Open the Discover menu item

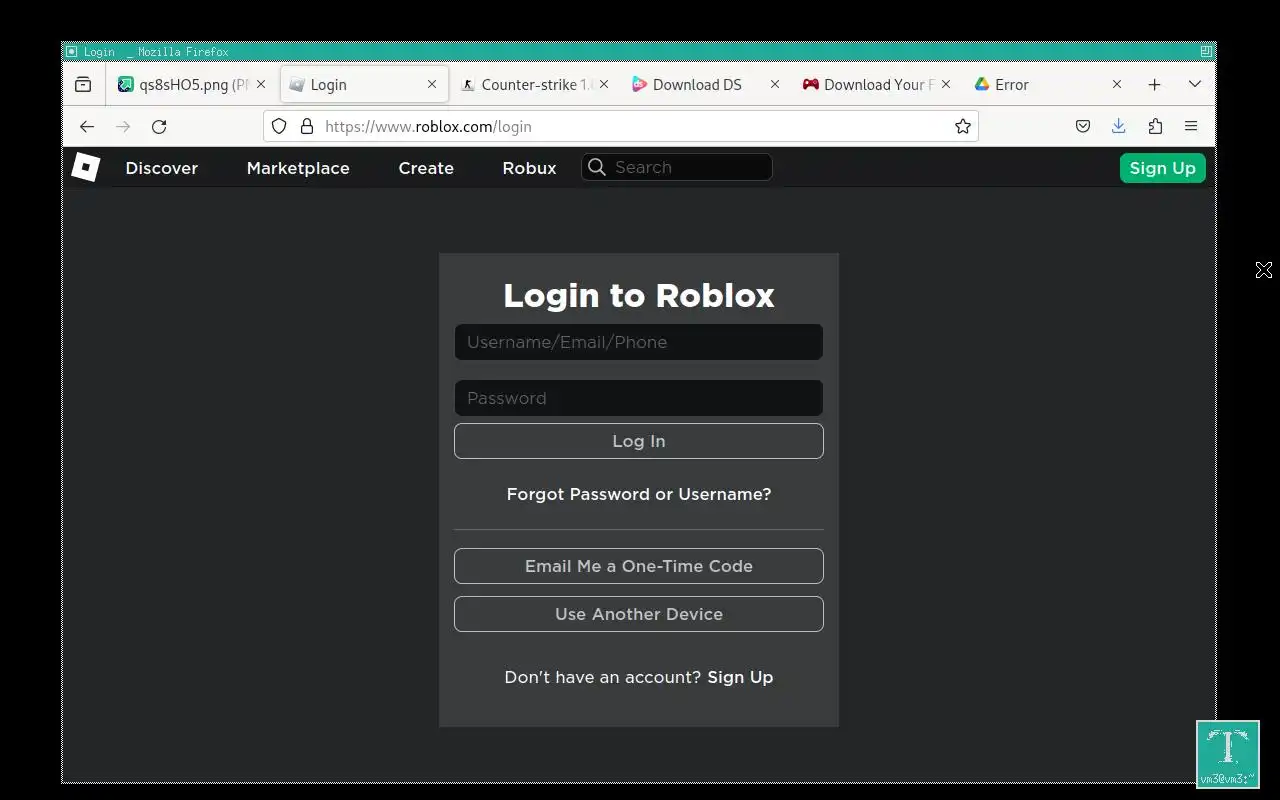[x=162, y=168]
